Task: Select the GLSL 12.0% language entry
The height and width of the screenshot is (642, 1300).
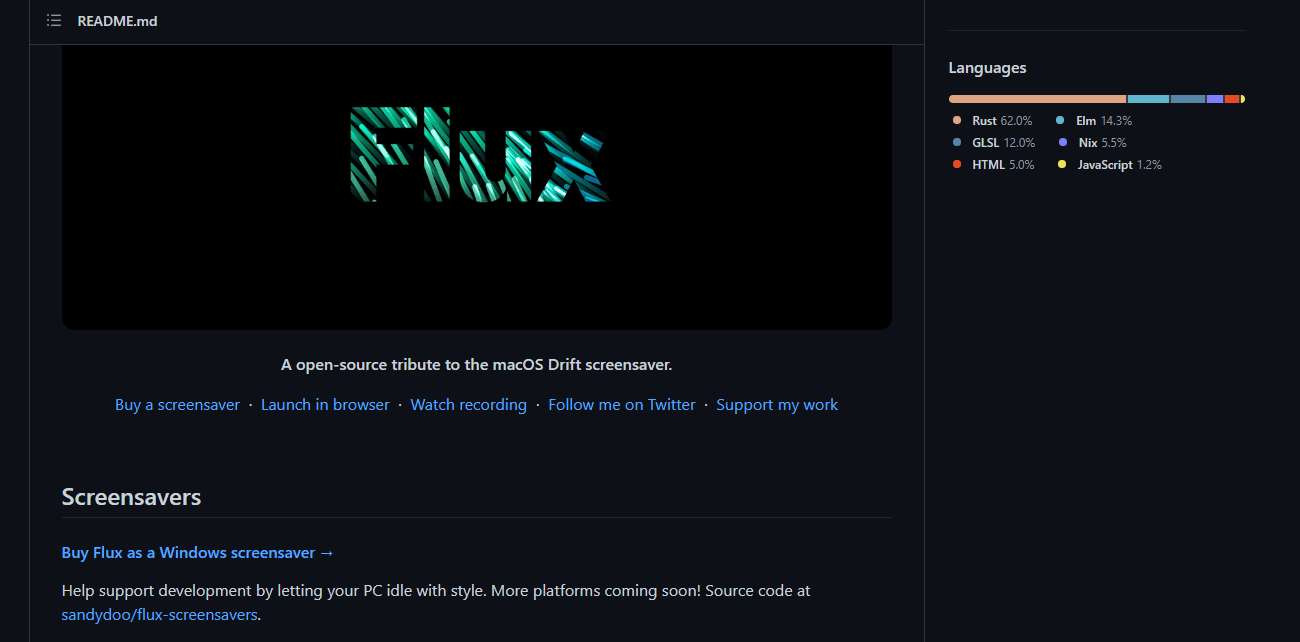Action: [994, 143]
